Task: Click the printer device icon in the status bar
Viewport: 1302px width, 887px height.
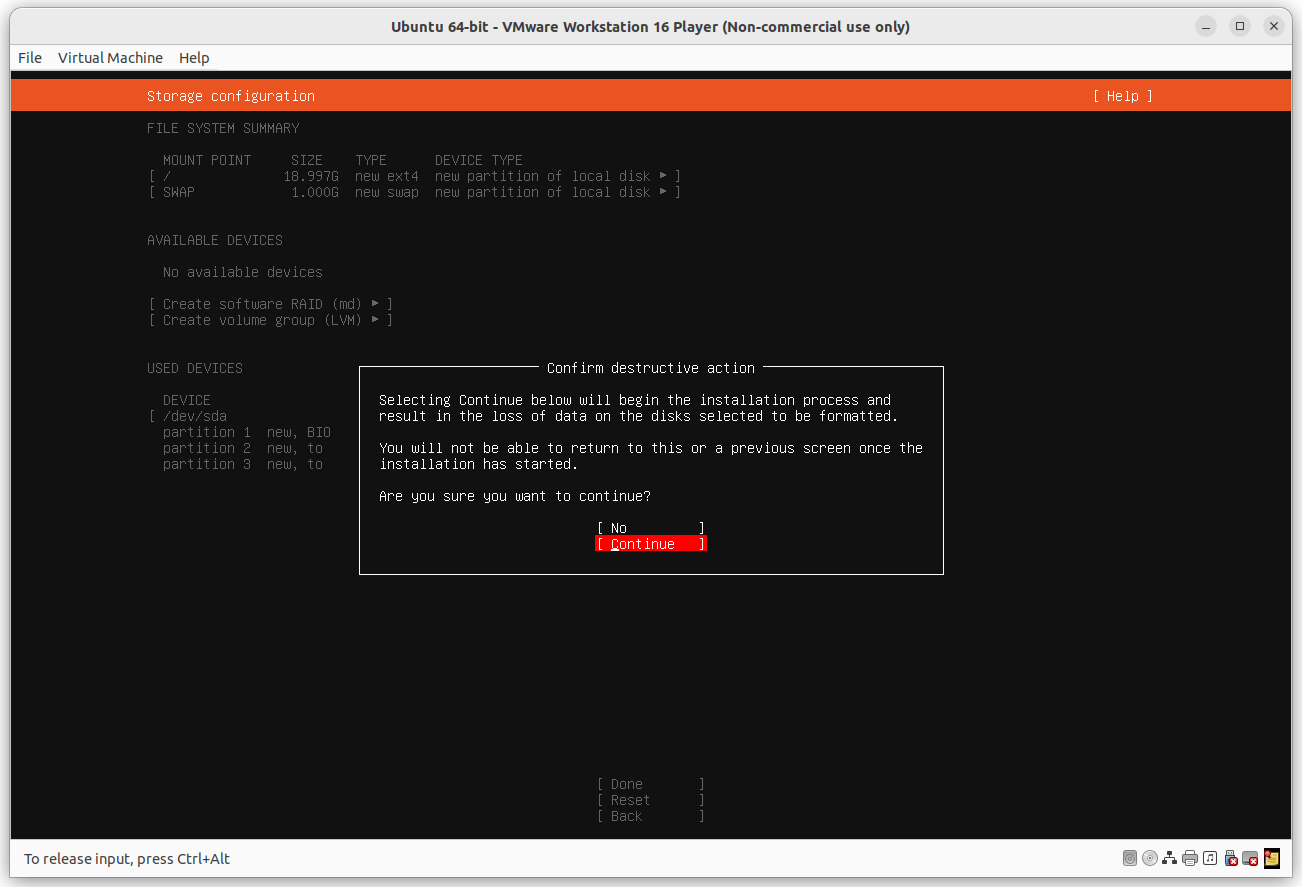Action: (1190, 858)
